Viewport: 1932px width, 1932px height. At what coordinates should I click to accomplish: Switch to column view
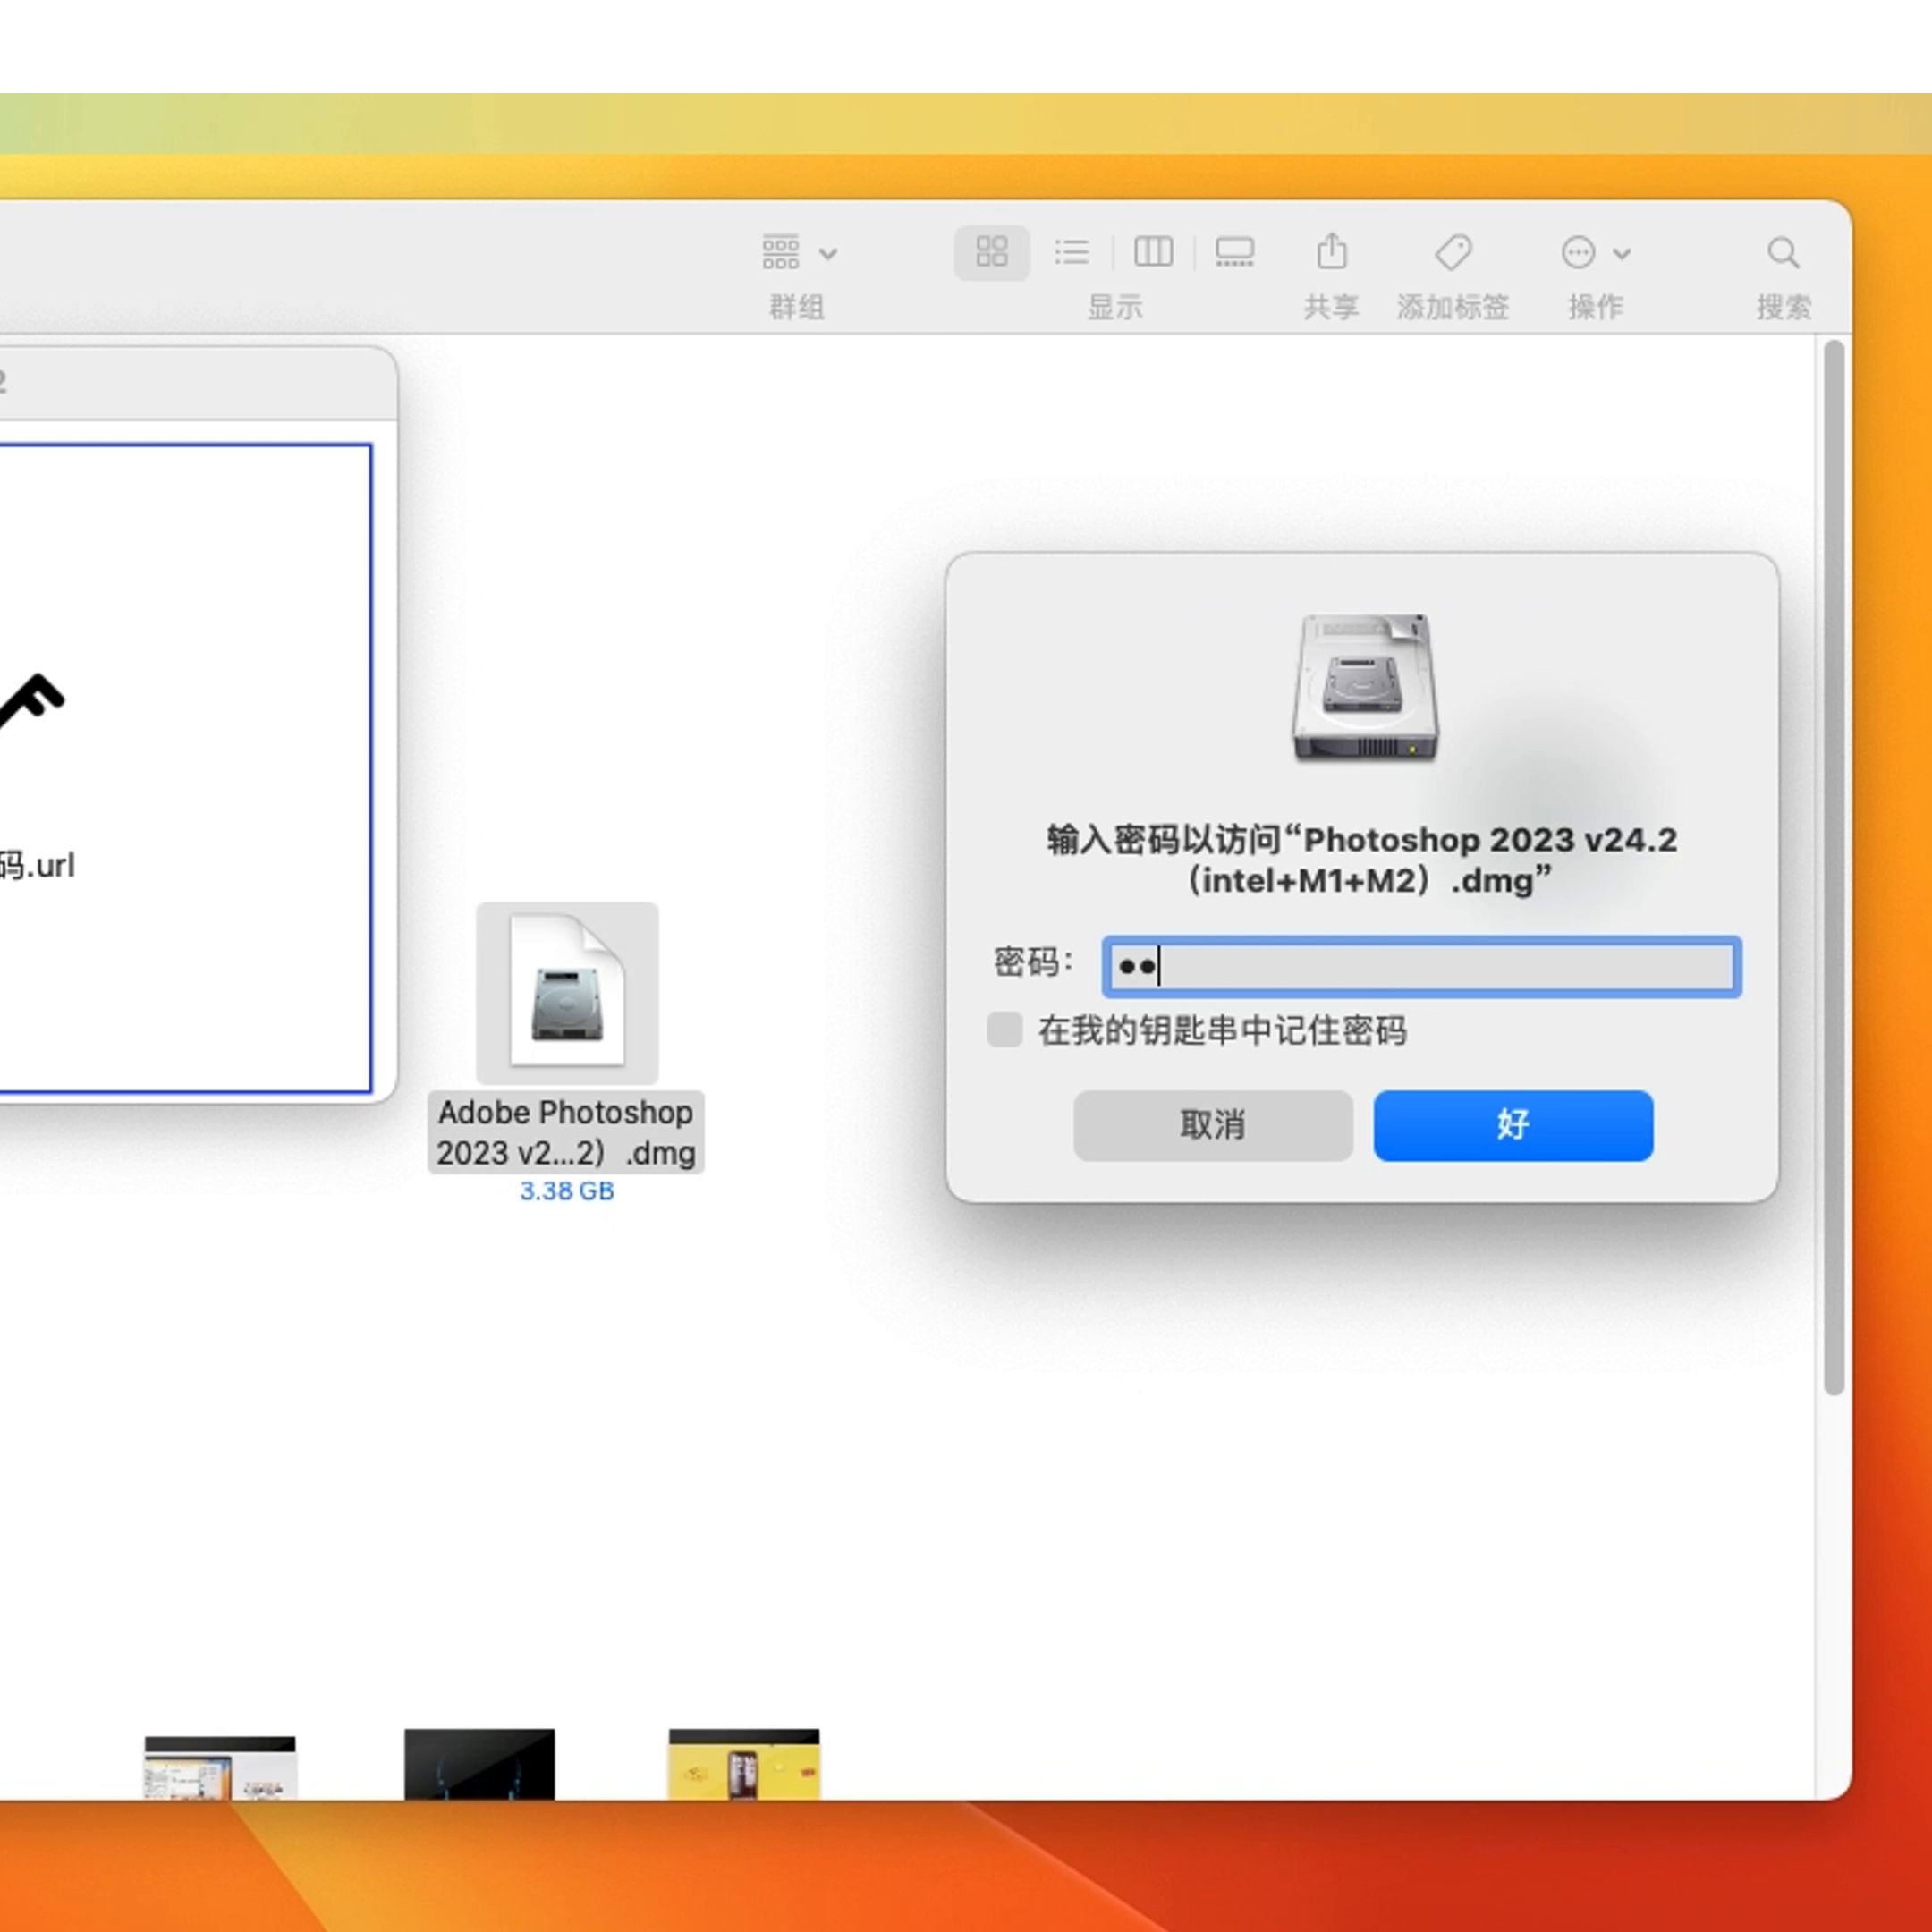1153,252
